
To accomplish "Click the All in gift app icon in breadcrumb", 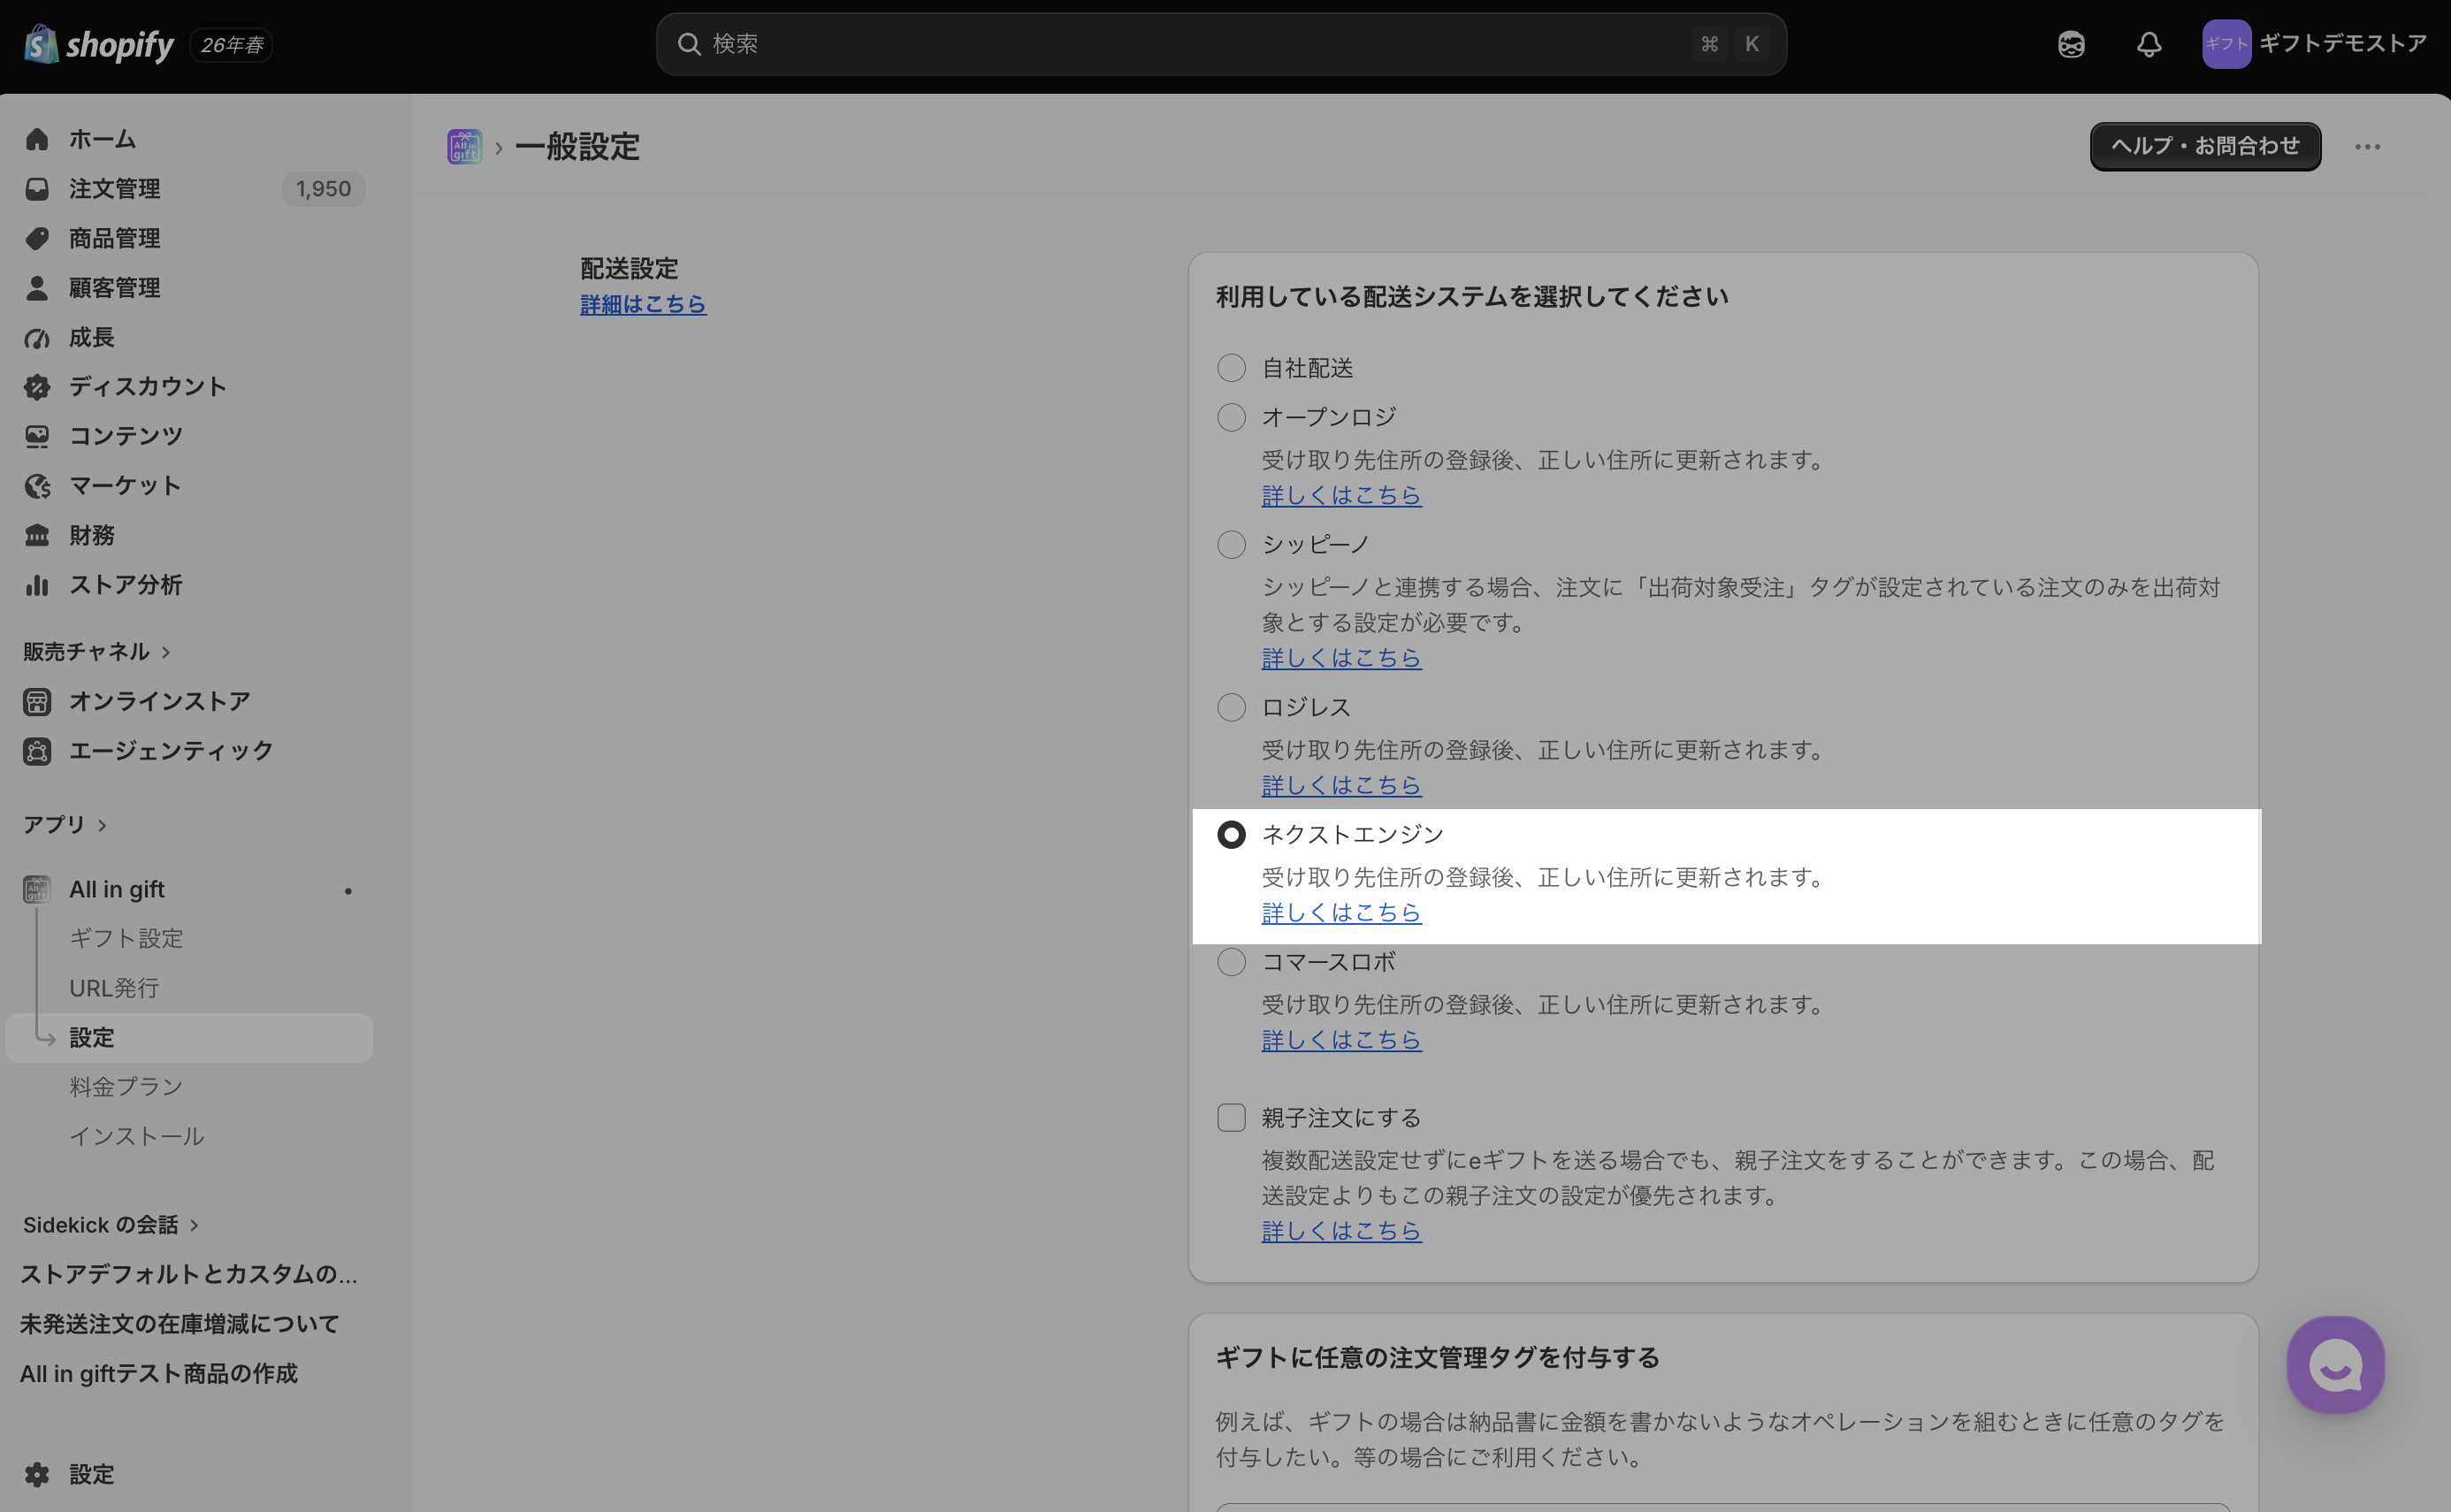I will pyautogui.click(x=464, y=147).
